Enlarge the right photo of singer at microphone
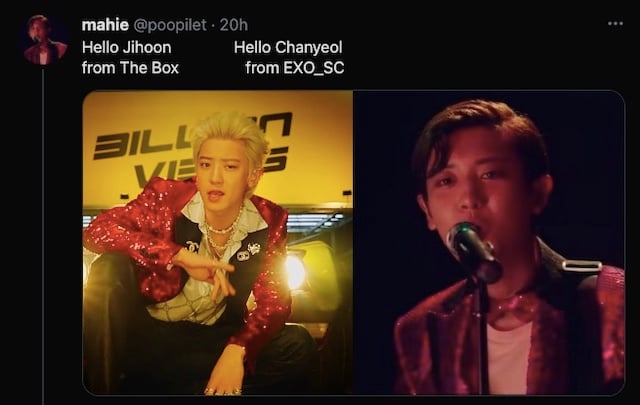The height and width of the screenshot is (405, 640). click(489, 243)
